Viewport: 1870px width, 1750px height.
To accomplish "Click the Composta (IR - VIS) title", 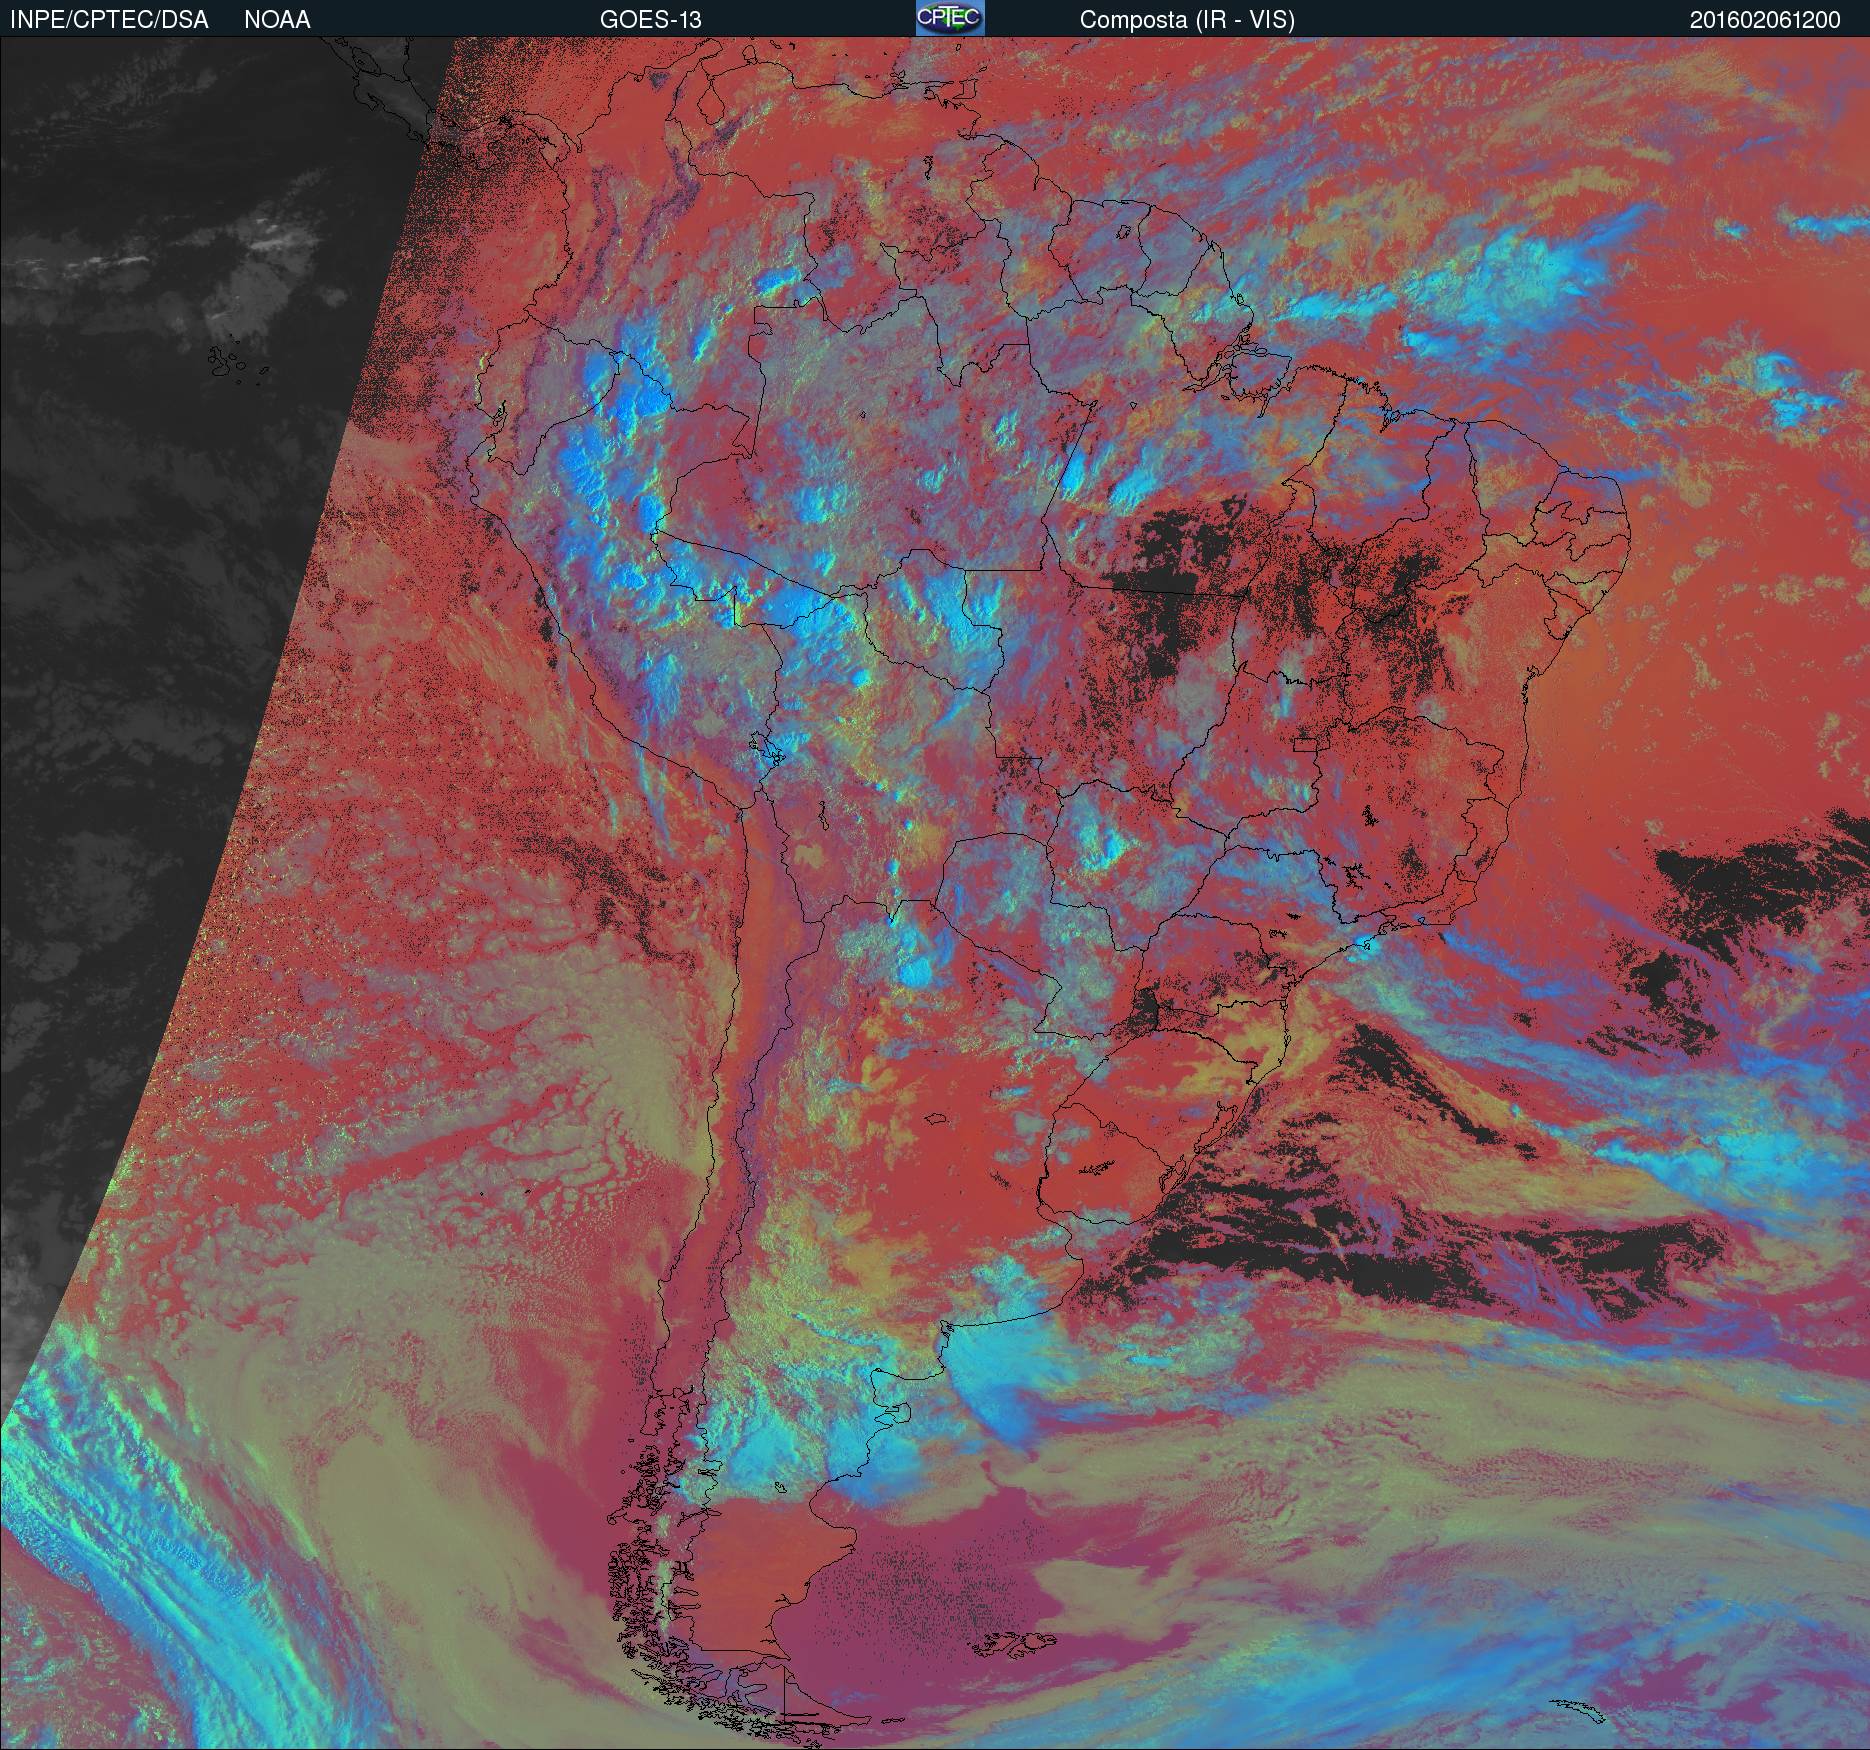I will click(1187, 20).
